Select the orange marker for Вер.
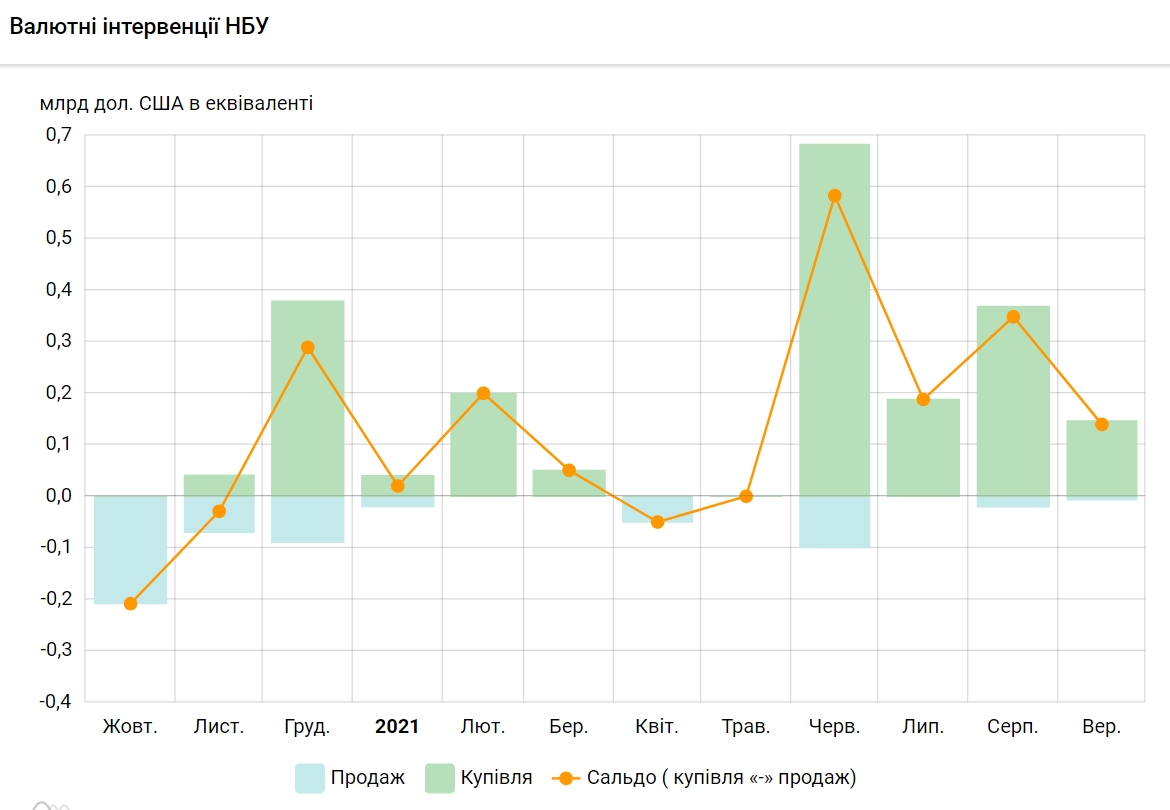The width and height of the screenshot is (1170, 810). click(x=1102, y=424)
